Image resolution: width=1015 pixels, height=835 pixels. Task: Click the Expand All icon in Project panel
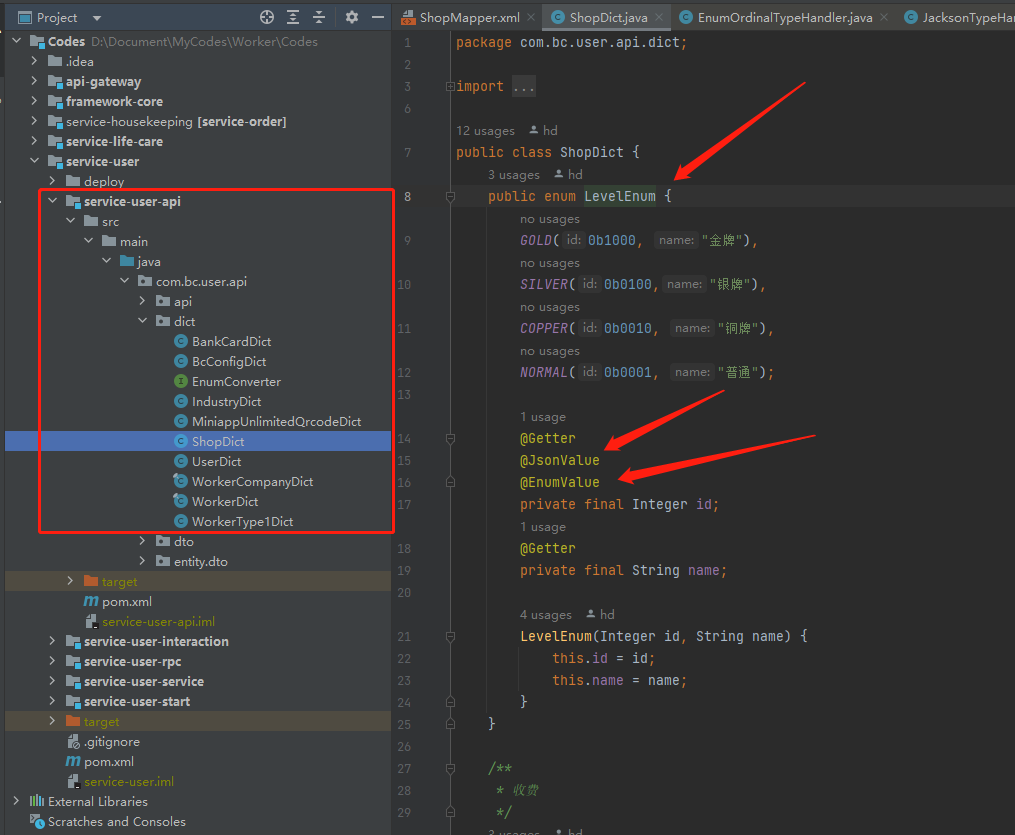(x=293, y=17)
